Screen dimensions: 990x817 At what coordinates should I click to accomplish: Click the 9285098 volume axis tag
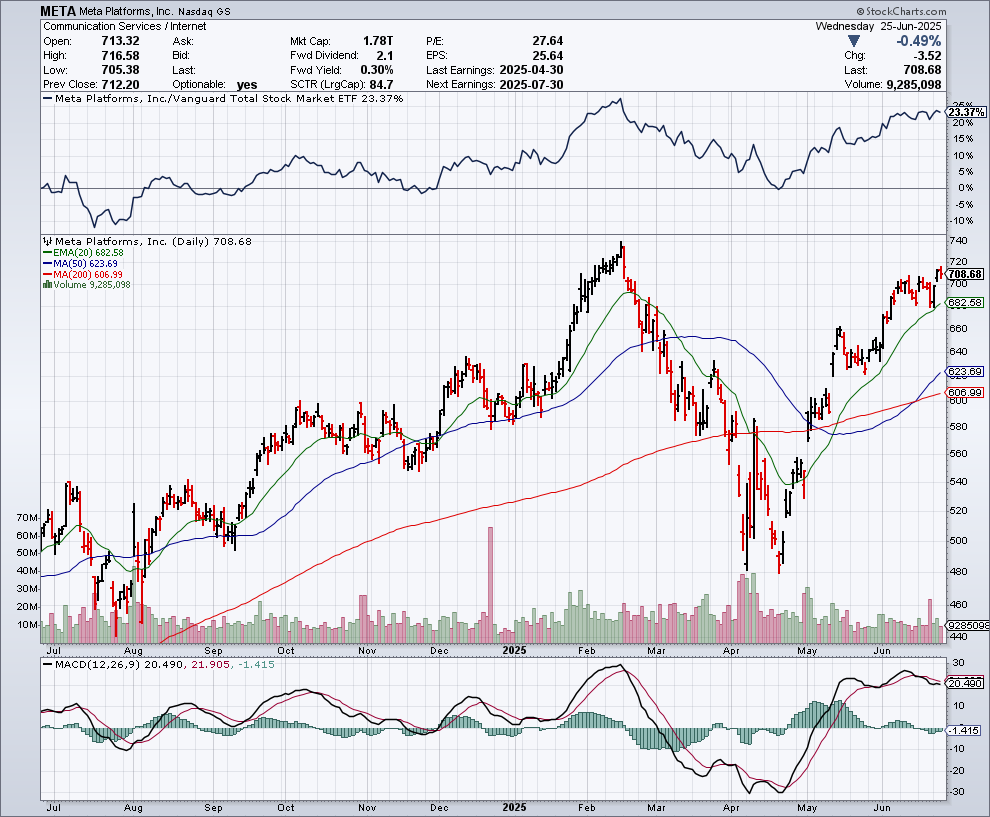[966, 626]
